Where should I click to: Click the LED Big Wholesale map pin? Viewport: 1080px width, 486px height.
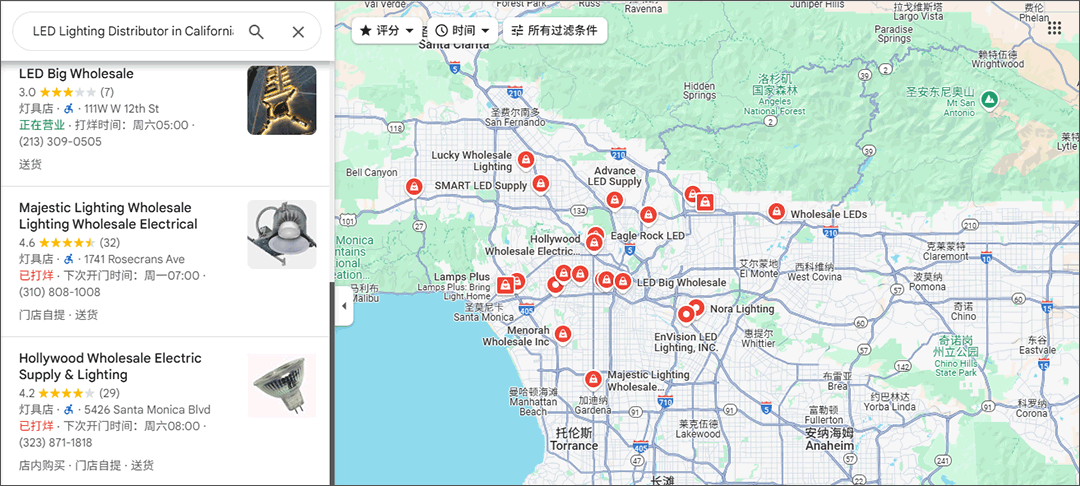point(623,281)
